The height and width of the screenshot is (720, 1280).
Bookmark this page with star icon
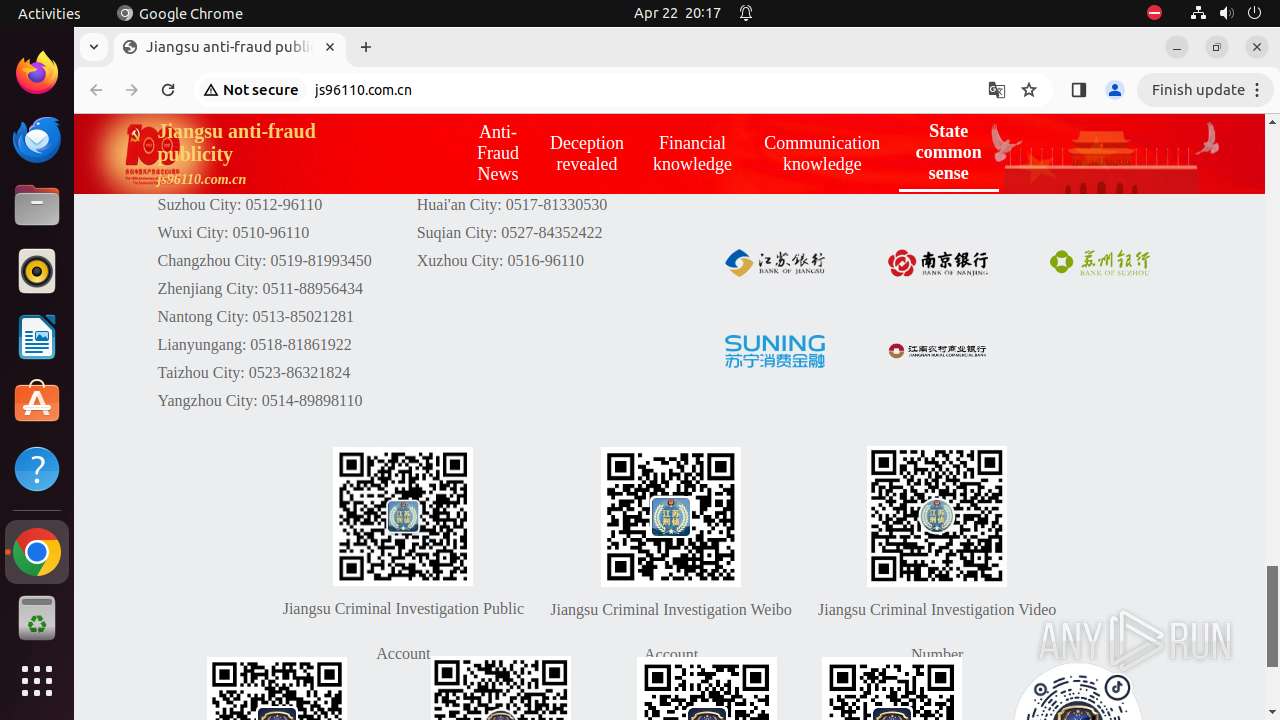[1029, 90]
